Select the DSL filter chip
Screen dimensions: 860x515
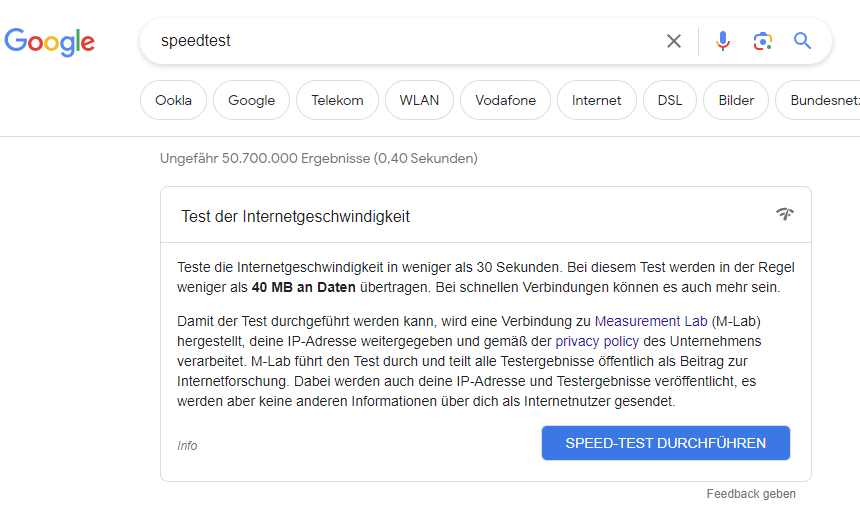670,100
